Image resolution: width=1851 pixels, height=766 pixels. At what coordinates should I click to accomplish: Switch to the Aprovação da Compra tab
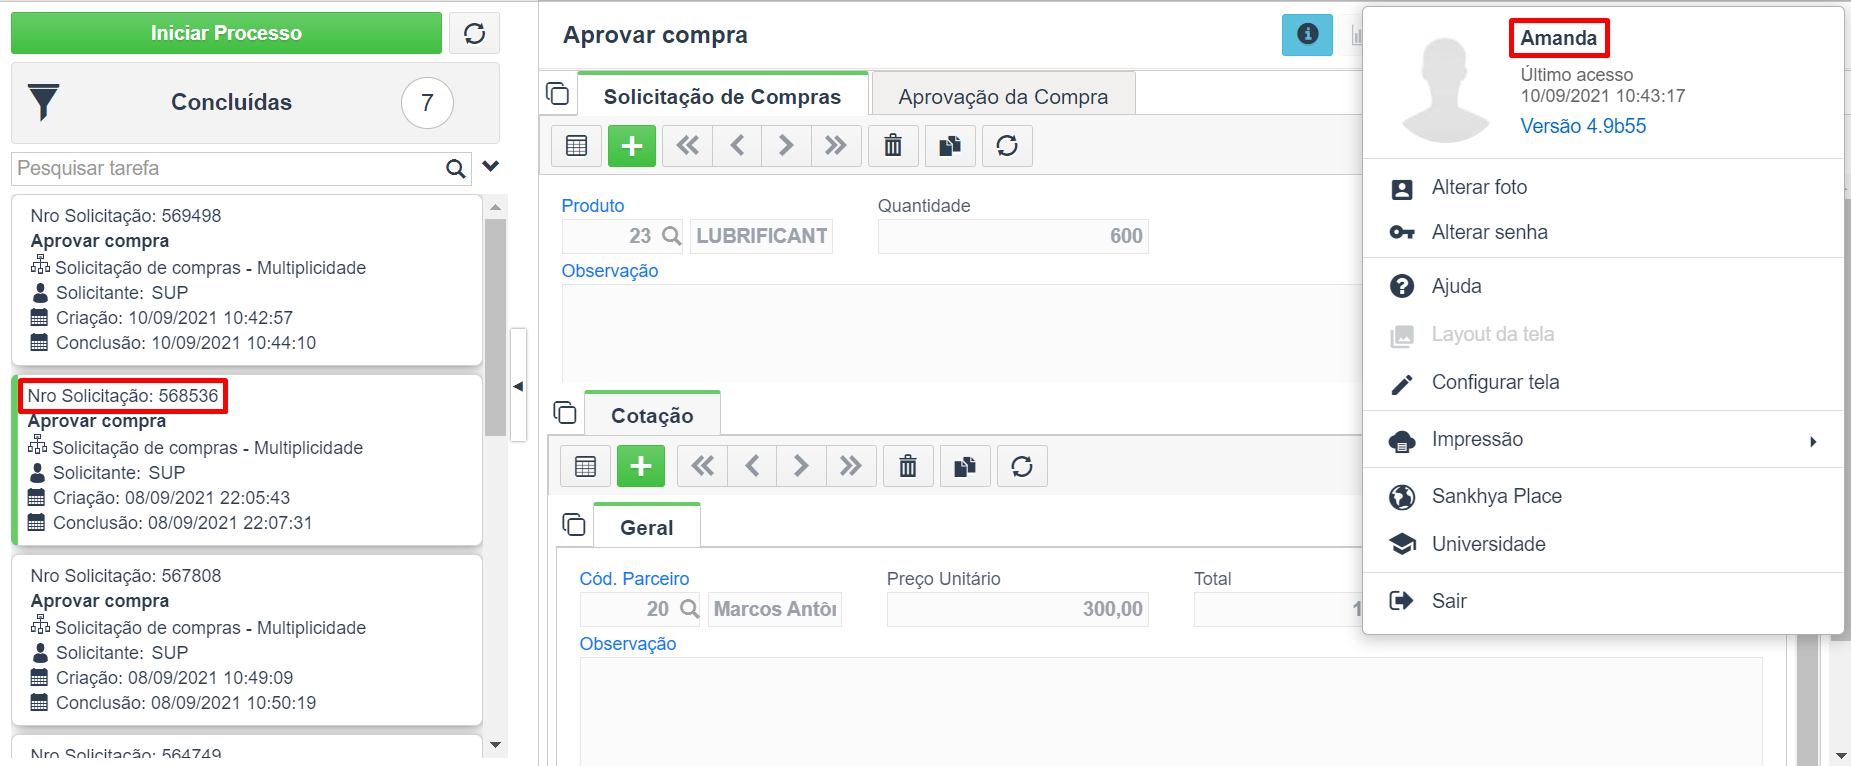pyautogui.click(x=1003, y=96)
